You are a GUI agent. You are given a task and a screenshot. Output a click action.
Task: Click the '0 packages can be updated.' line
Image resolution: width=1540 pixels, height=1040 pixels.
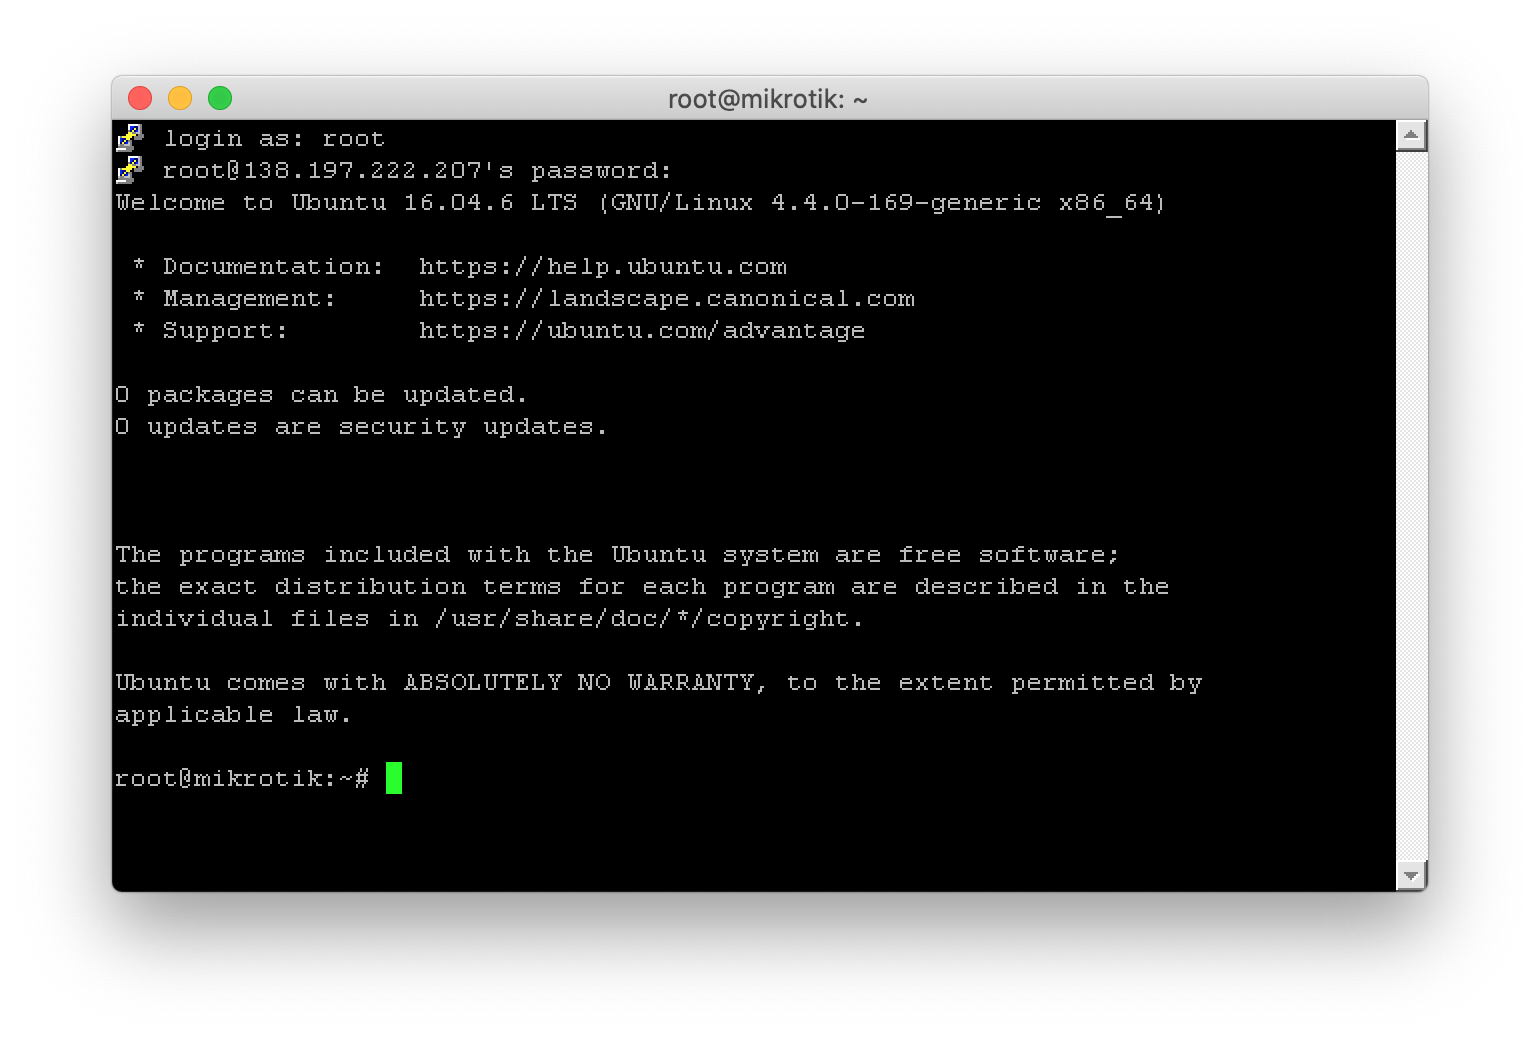click(x=321, y=395)
